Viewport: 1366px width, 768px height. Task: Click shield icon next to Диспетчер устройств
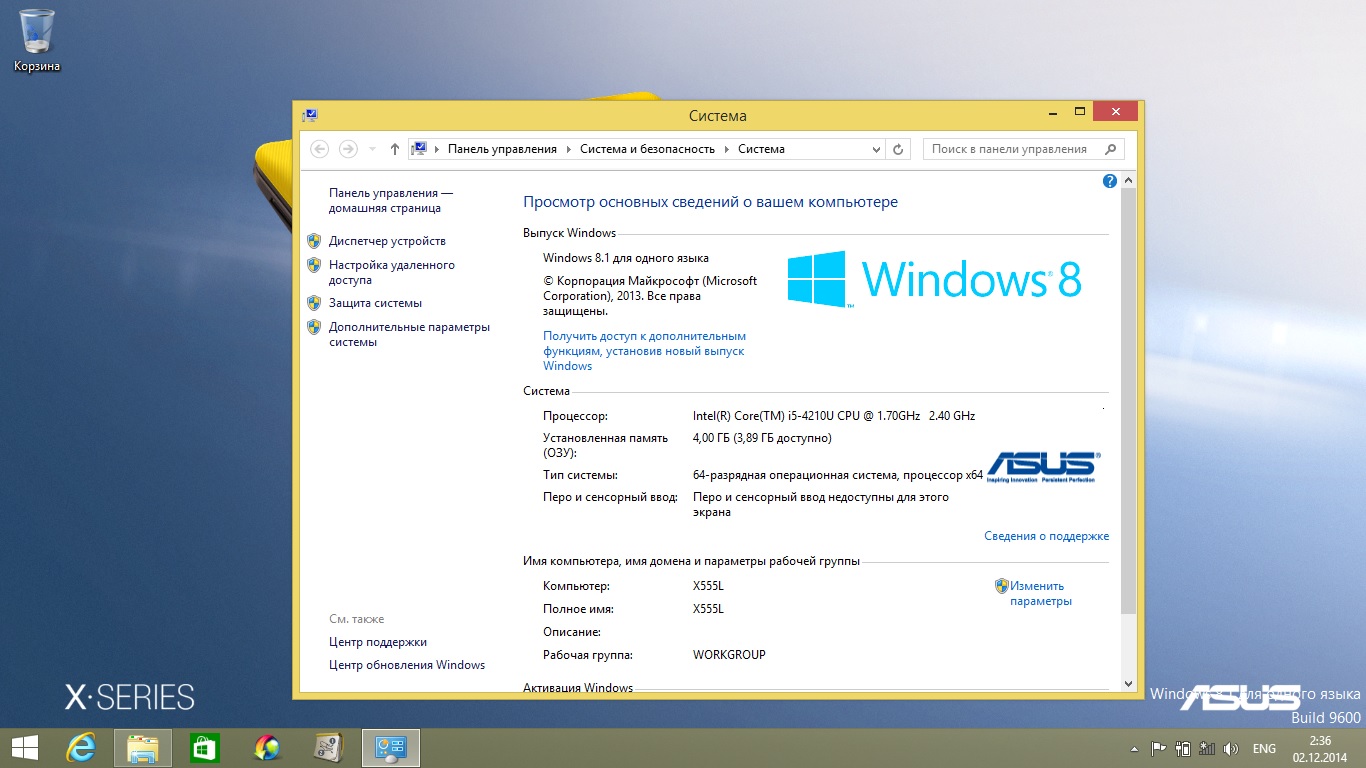[314, 241]
